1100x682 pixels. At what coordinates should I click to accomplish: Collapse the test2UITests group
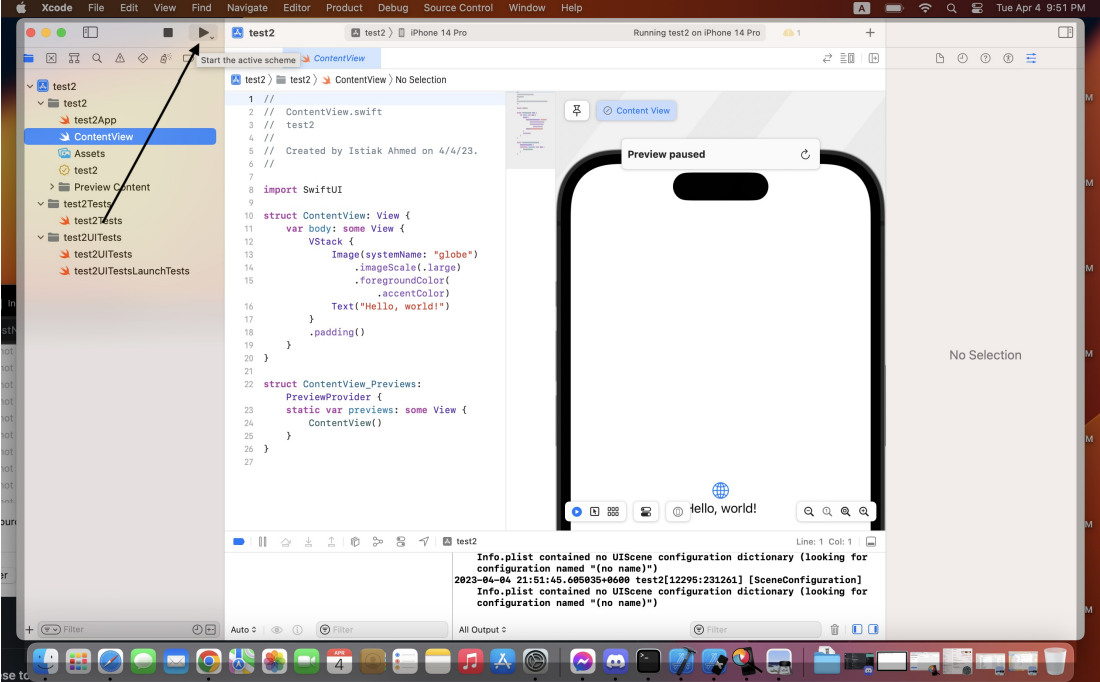[41, 238]
